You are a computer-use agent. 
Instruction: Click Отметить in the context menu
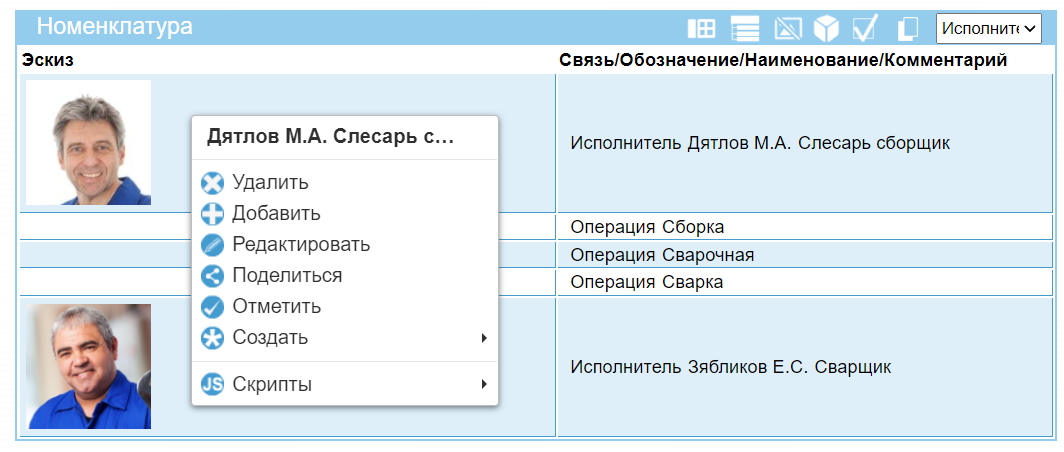276,307
